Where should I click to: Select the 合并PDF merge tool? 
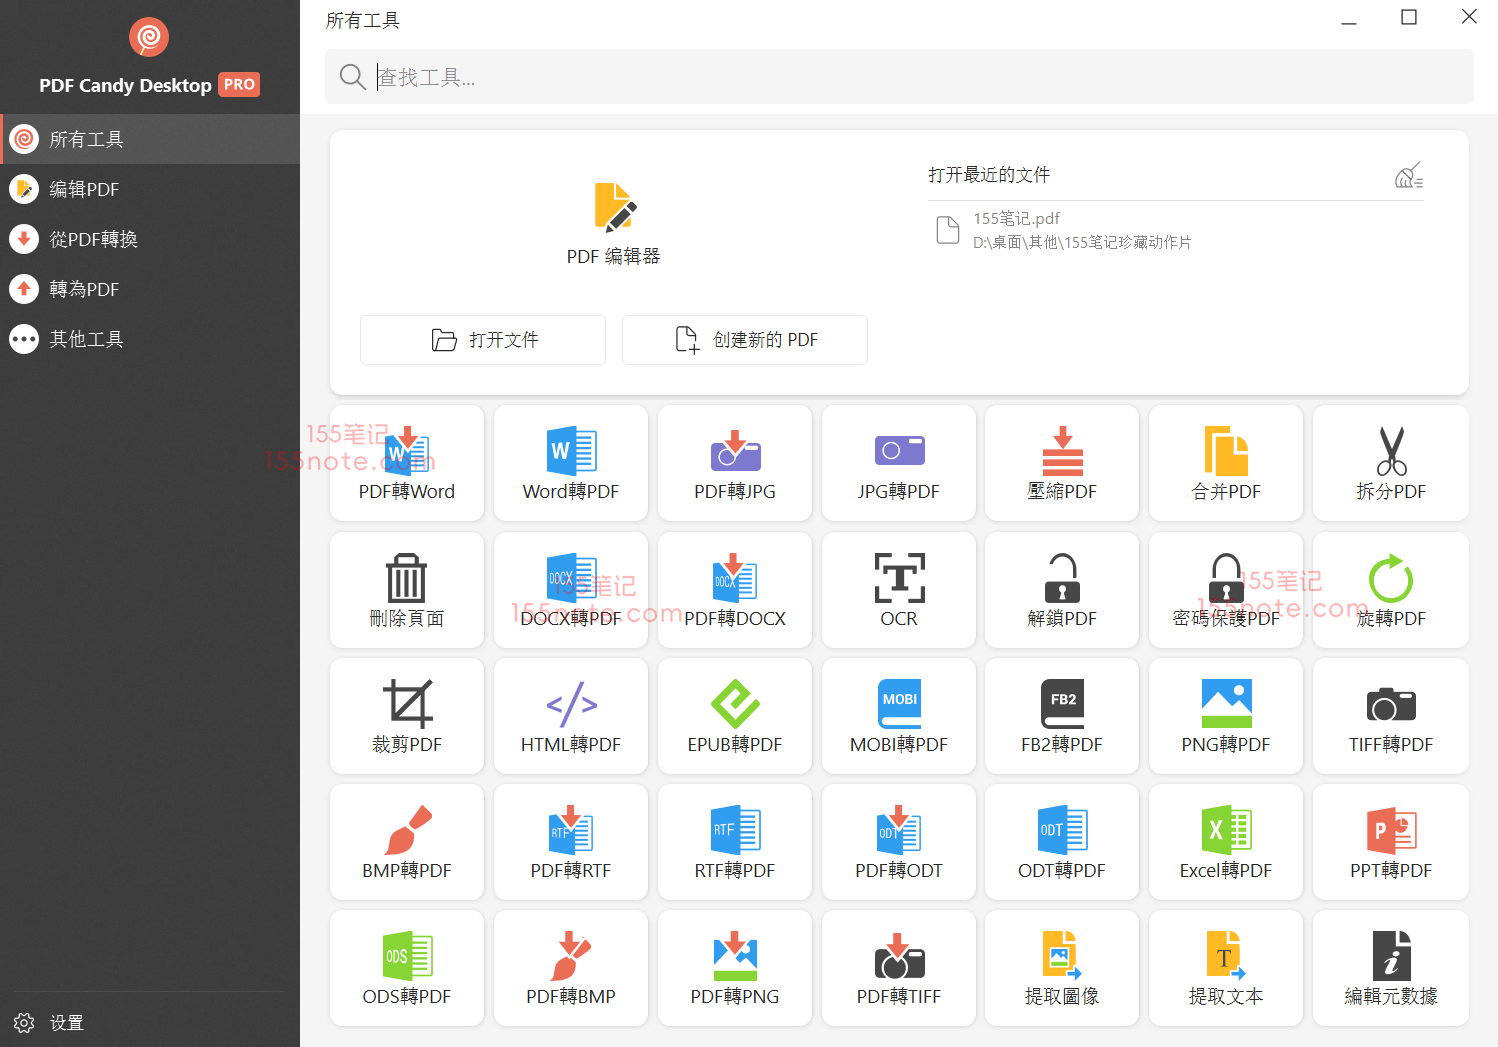(1225, 463)
